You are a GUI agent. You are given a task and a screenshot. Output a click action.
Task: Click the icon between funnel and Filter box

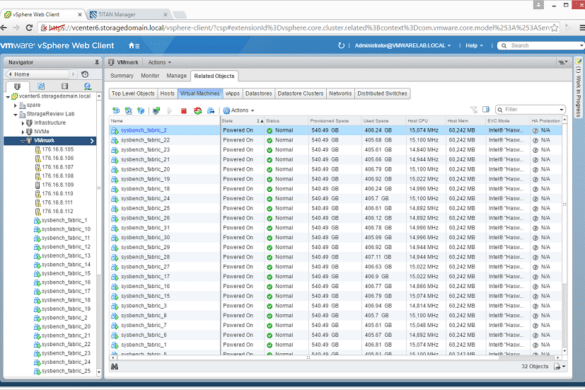[x=486, y=109]
